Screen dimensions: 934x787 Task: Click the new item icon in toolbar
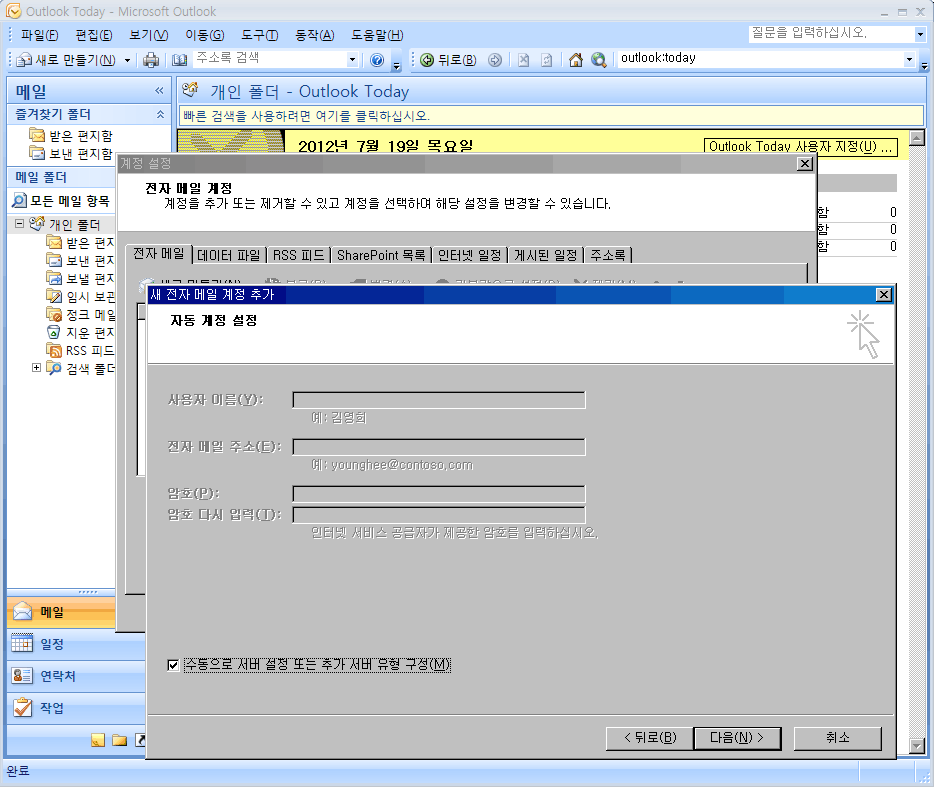click(x=24, y=60)
